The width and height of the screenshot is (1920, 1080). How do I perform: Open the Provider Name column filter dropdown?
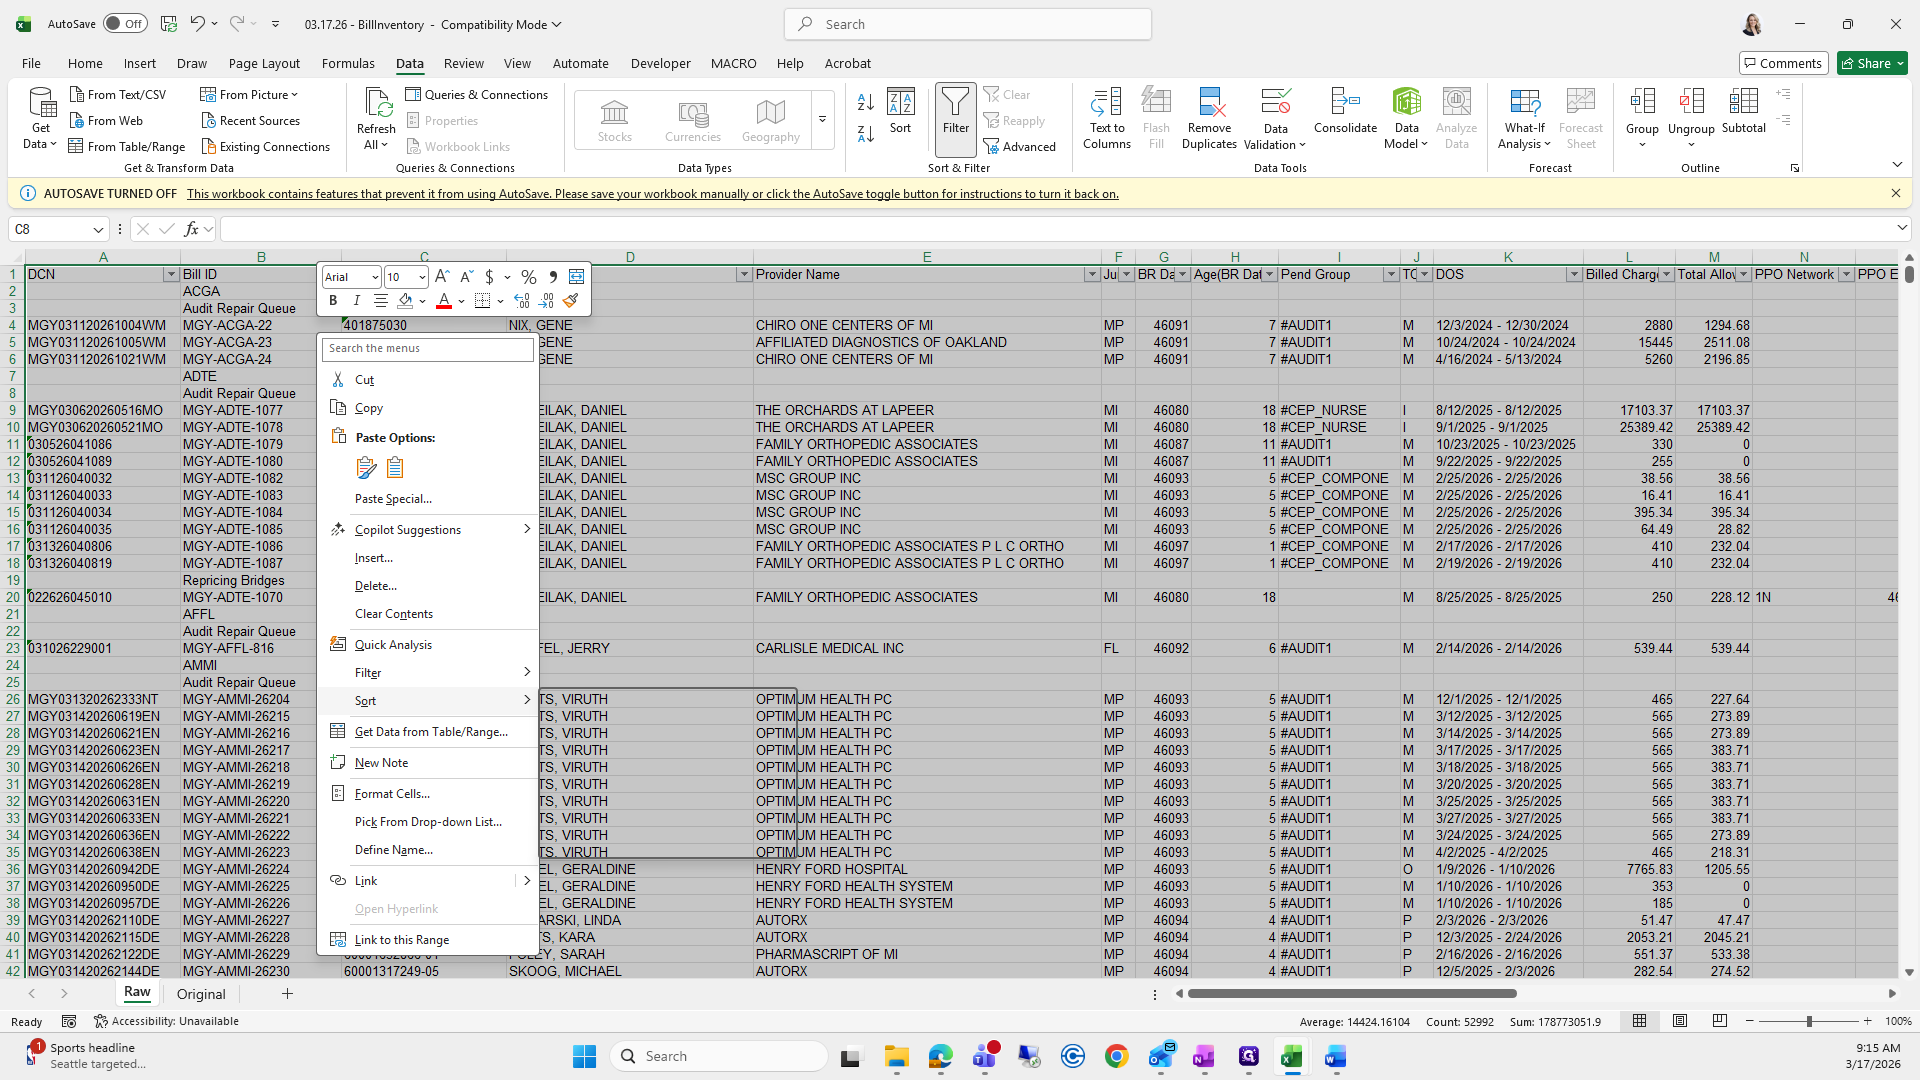coord(1091,274)
